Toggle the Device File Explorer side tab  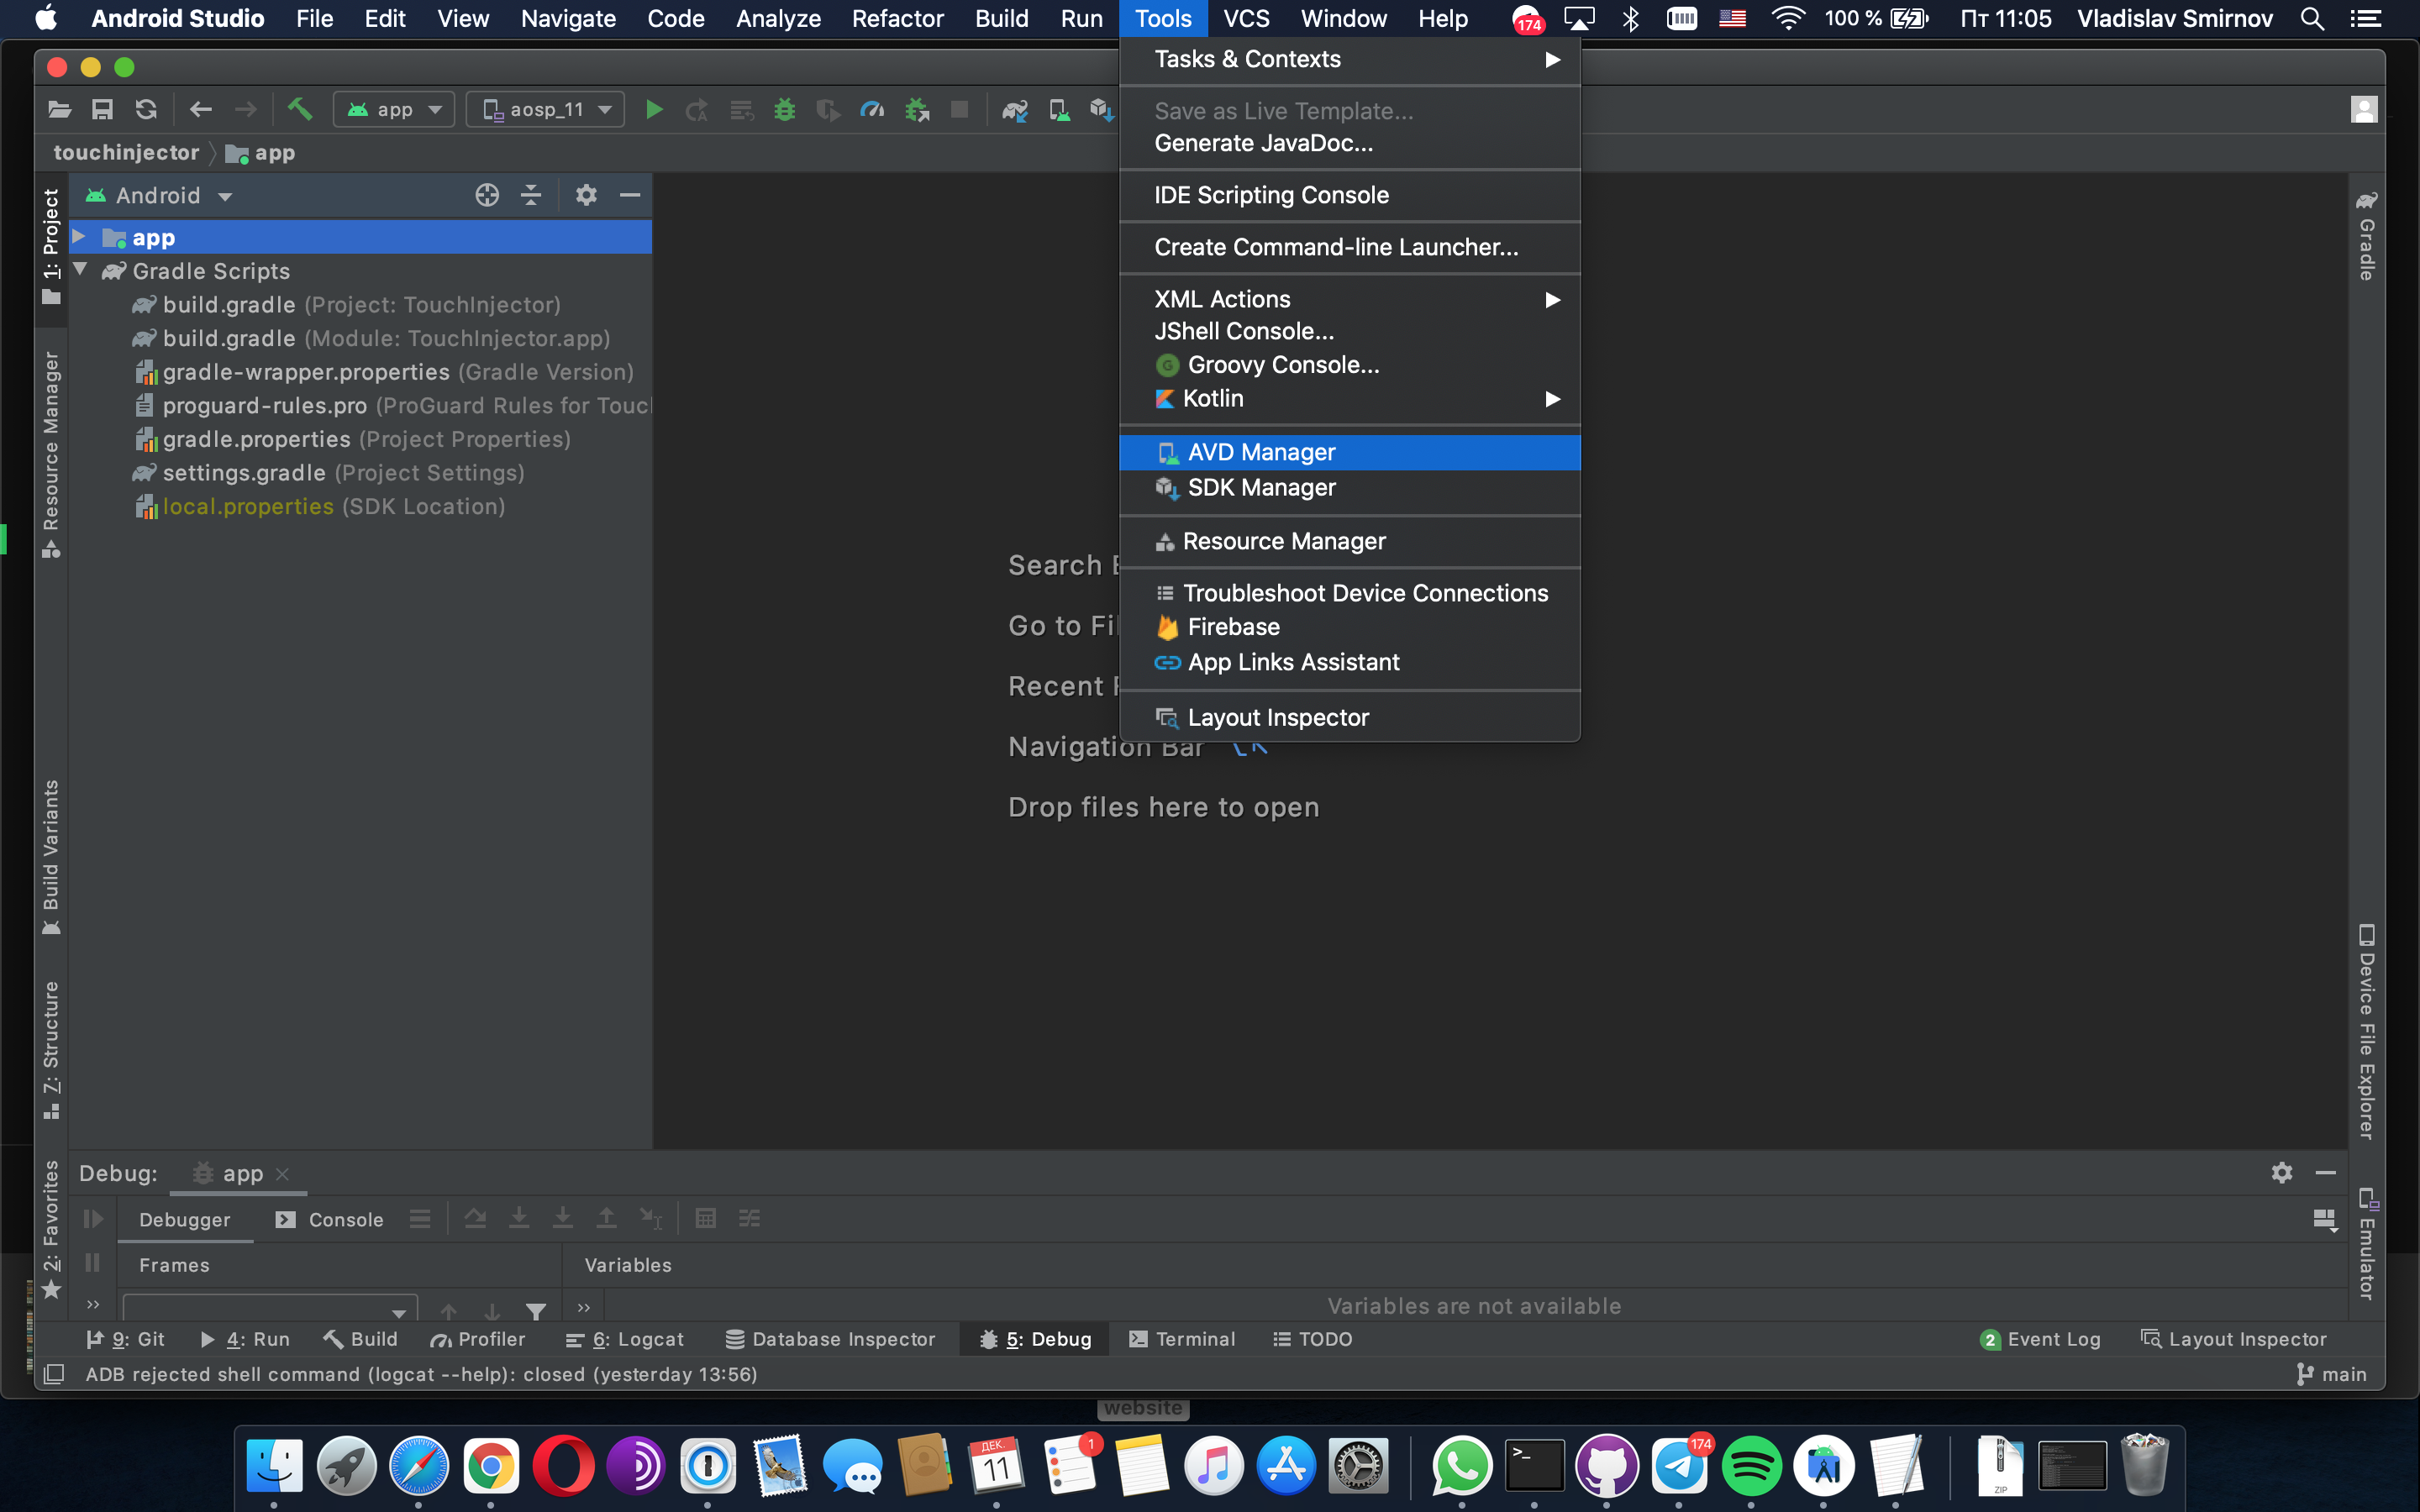pyautogui.click(x=2367, y=1031)
